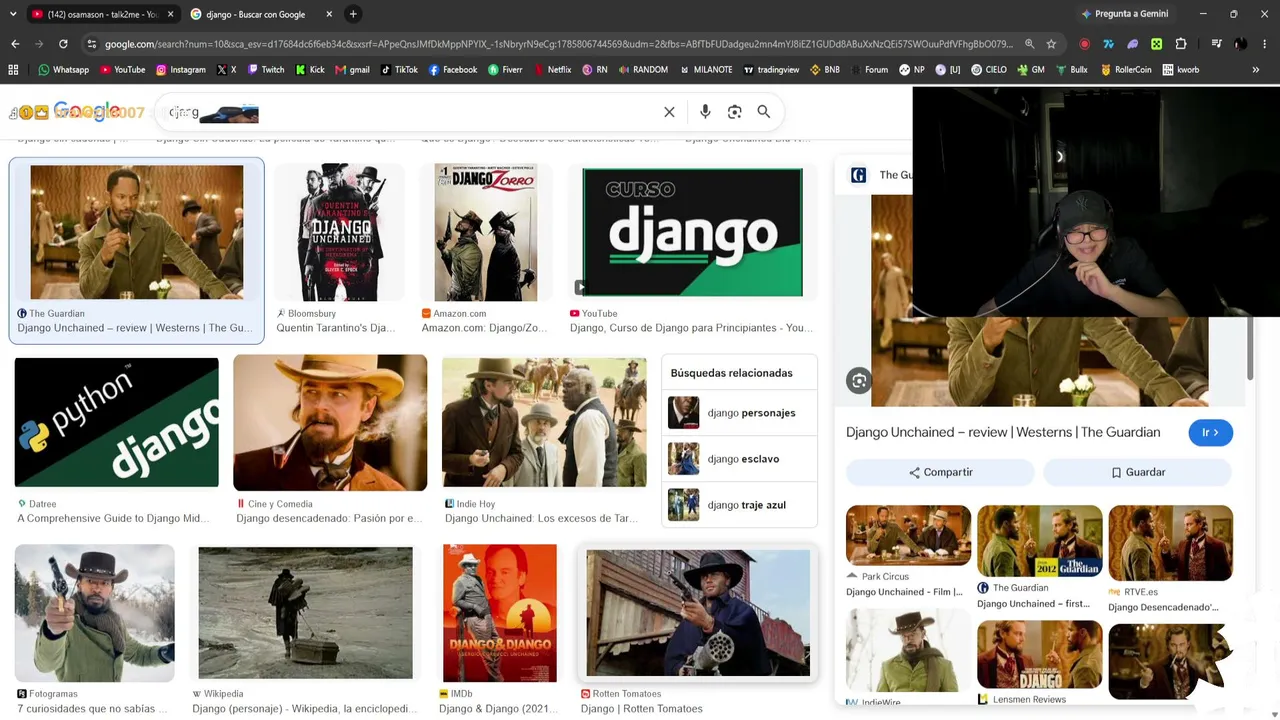Close the django Google search tab
This screenshot has height=720, width=1280.
pos(329,14)
